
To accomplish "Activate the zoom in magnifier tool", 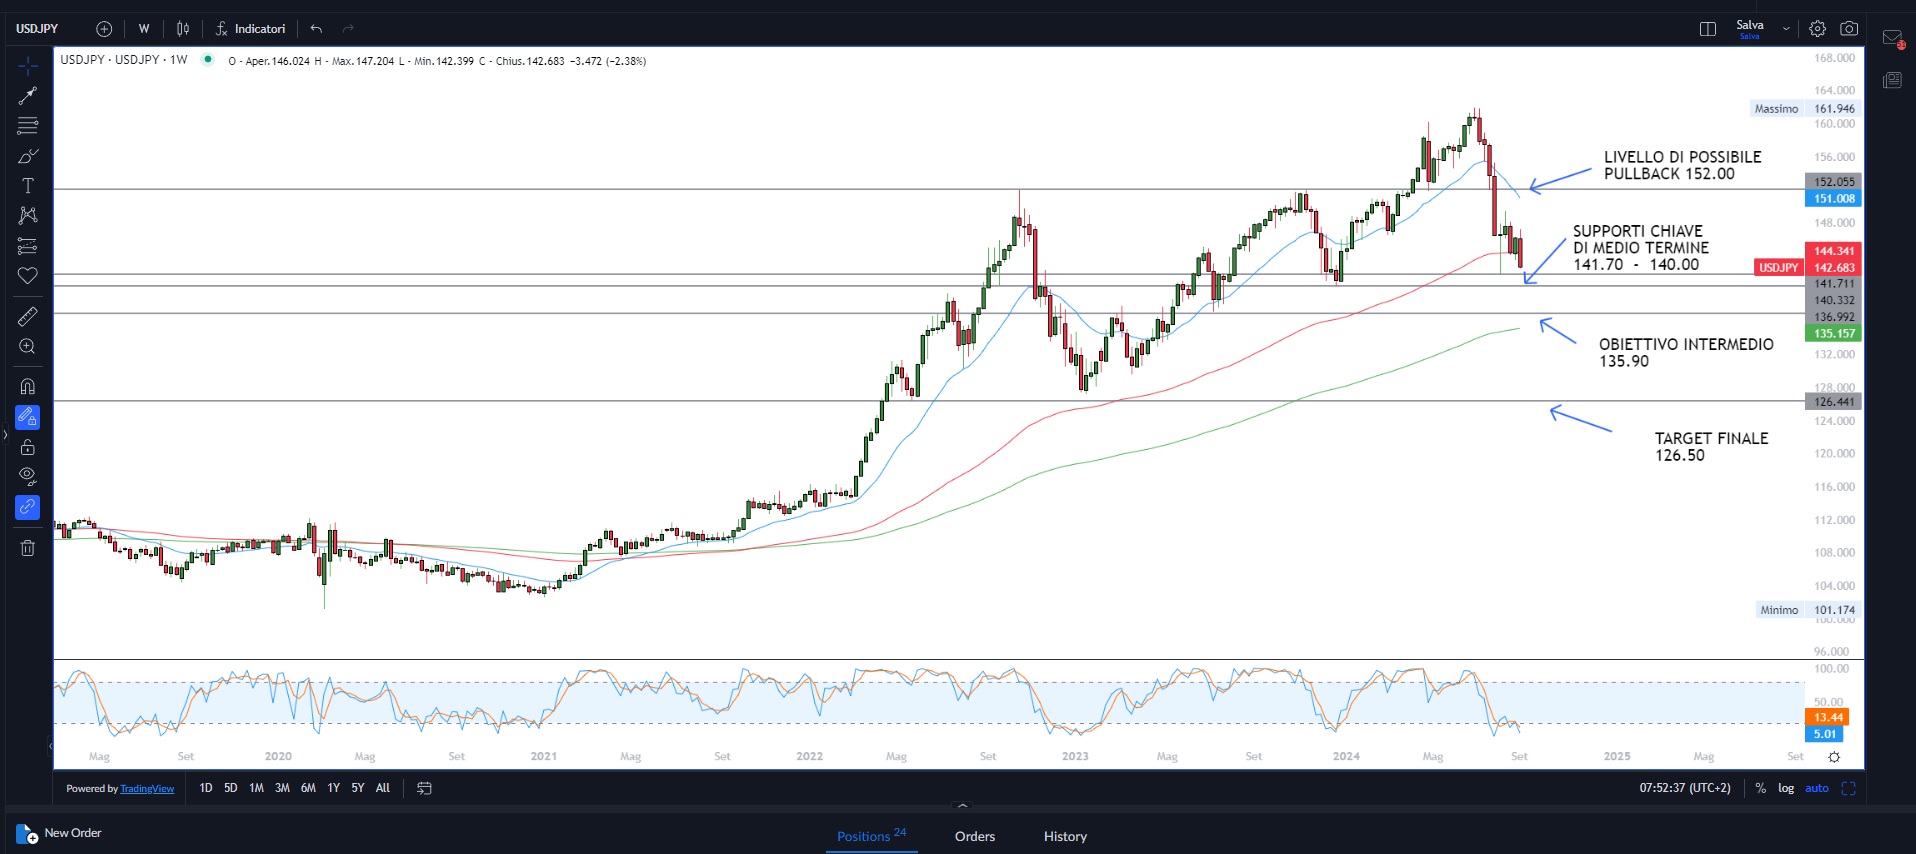I will click(28, 347).
